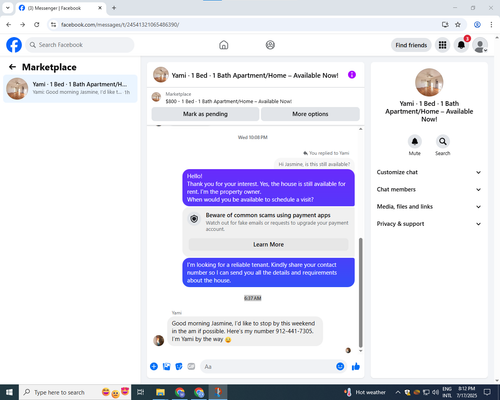Image resolution: width=500 pixels, height=400 pixels.
Task: Switch to the Messenger | Facebook tab
Action: pos(61,8)
